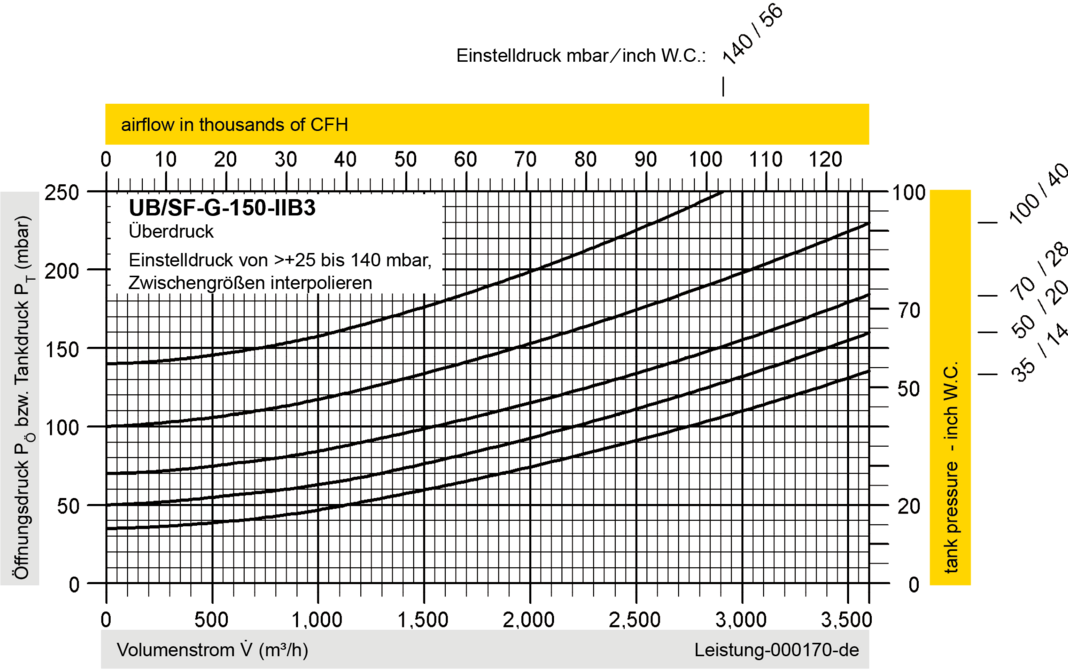Click the 70 tick on the top CFH axis
The image size is (1068, 671).
click(x=525, y=159)
